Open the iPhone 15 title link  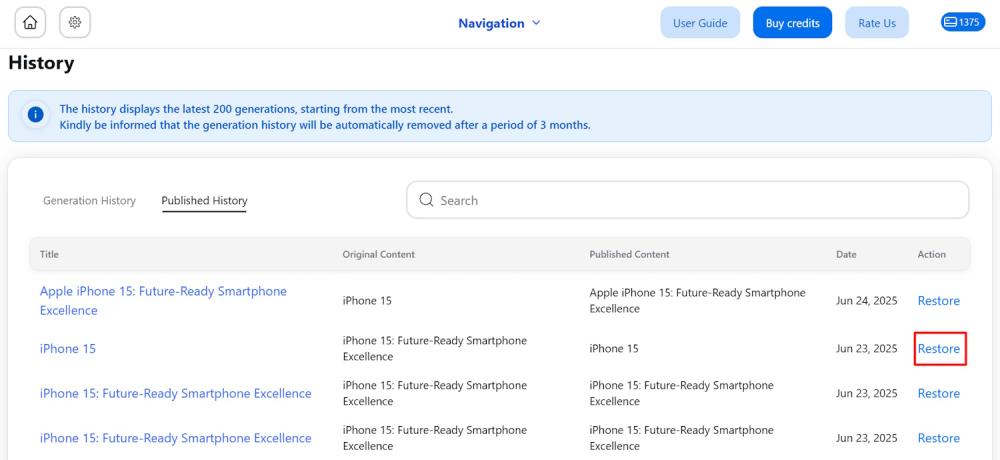tap(68, 348)
